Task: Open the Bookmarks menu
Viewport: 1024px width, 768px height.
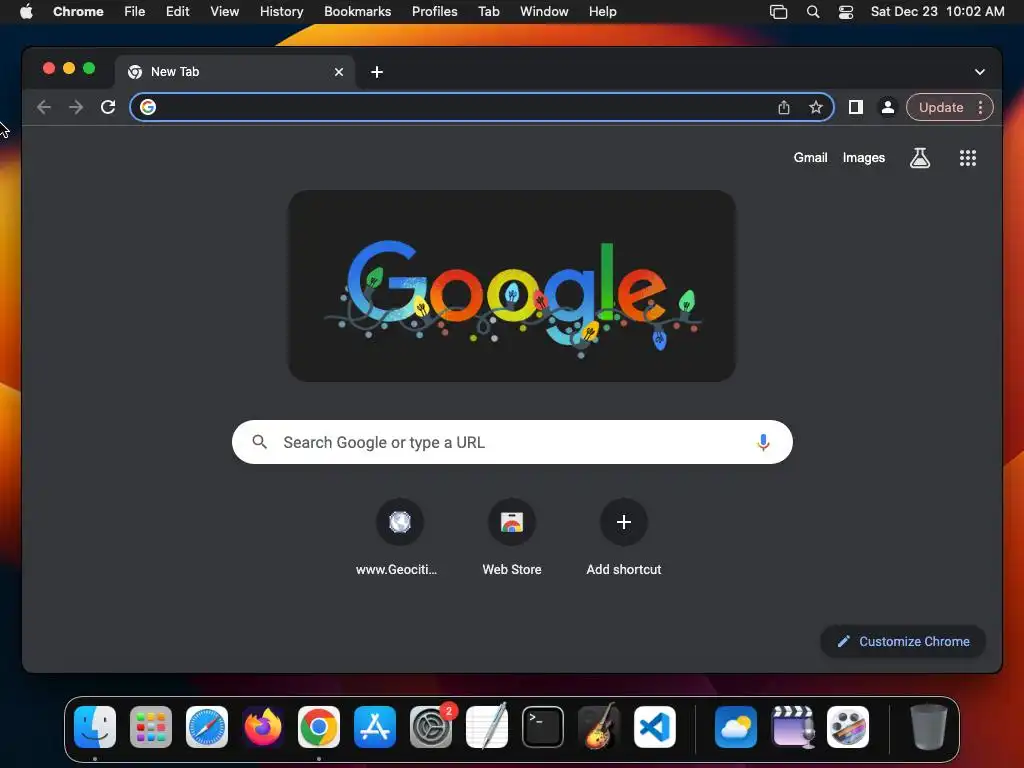Action: pyautogui.click(x=357, y=11)
